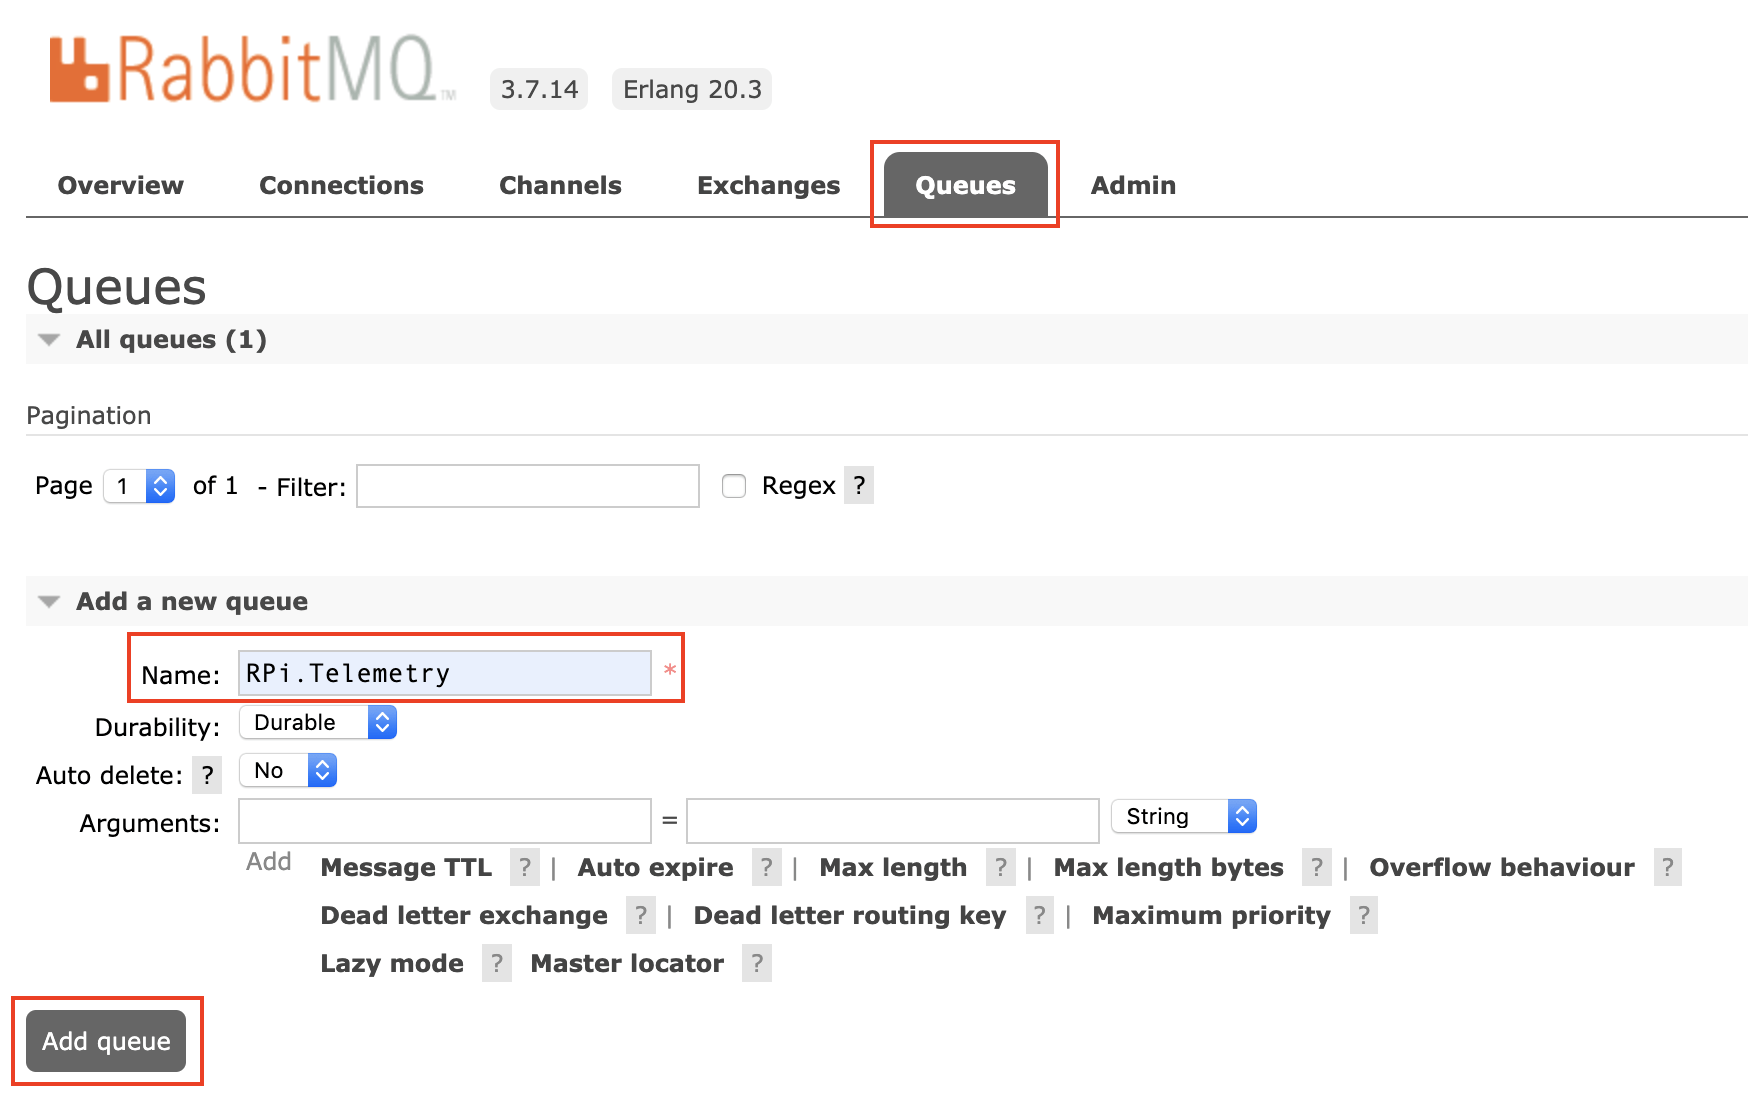
Task: Add Dead letter exchange argument
Action: (464, 915)
